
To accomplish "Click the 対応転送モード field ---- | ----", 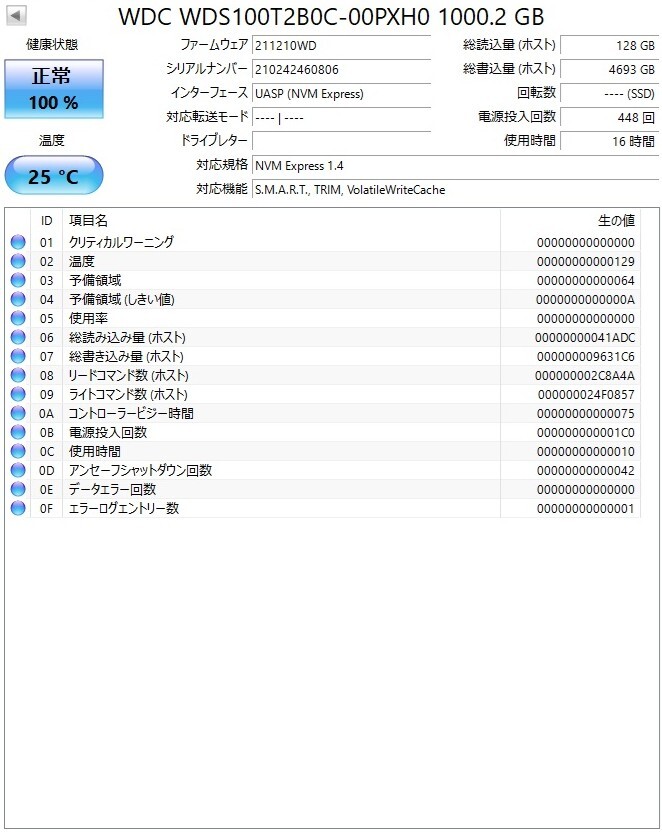I will [x=341, y=117].
